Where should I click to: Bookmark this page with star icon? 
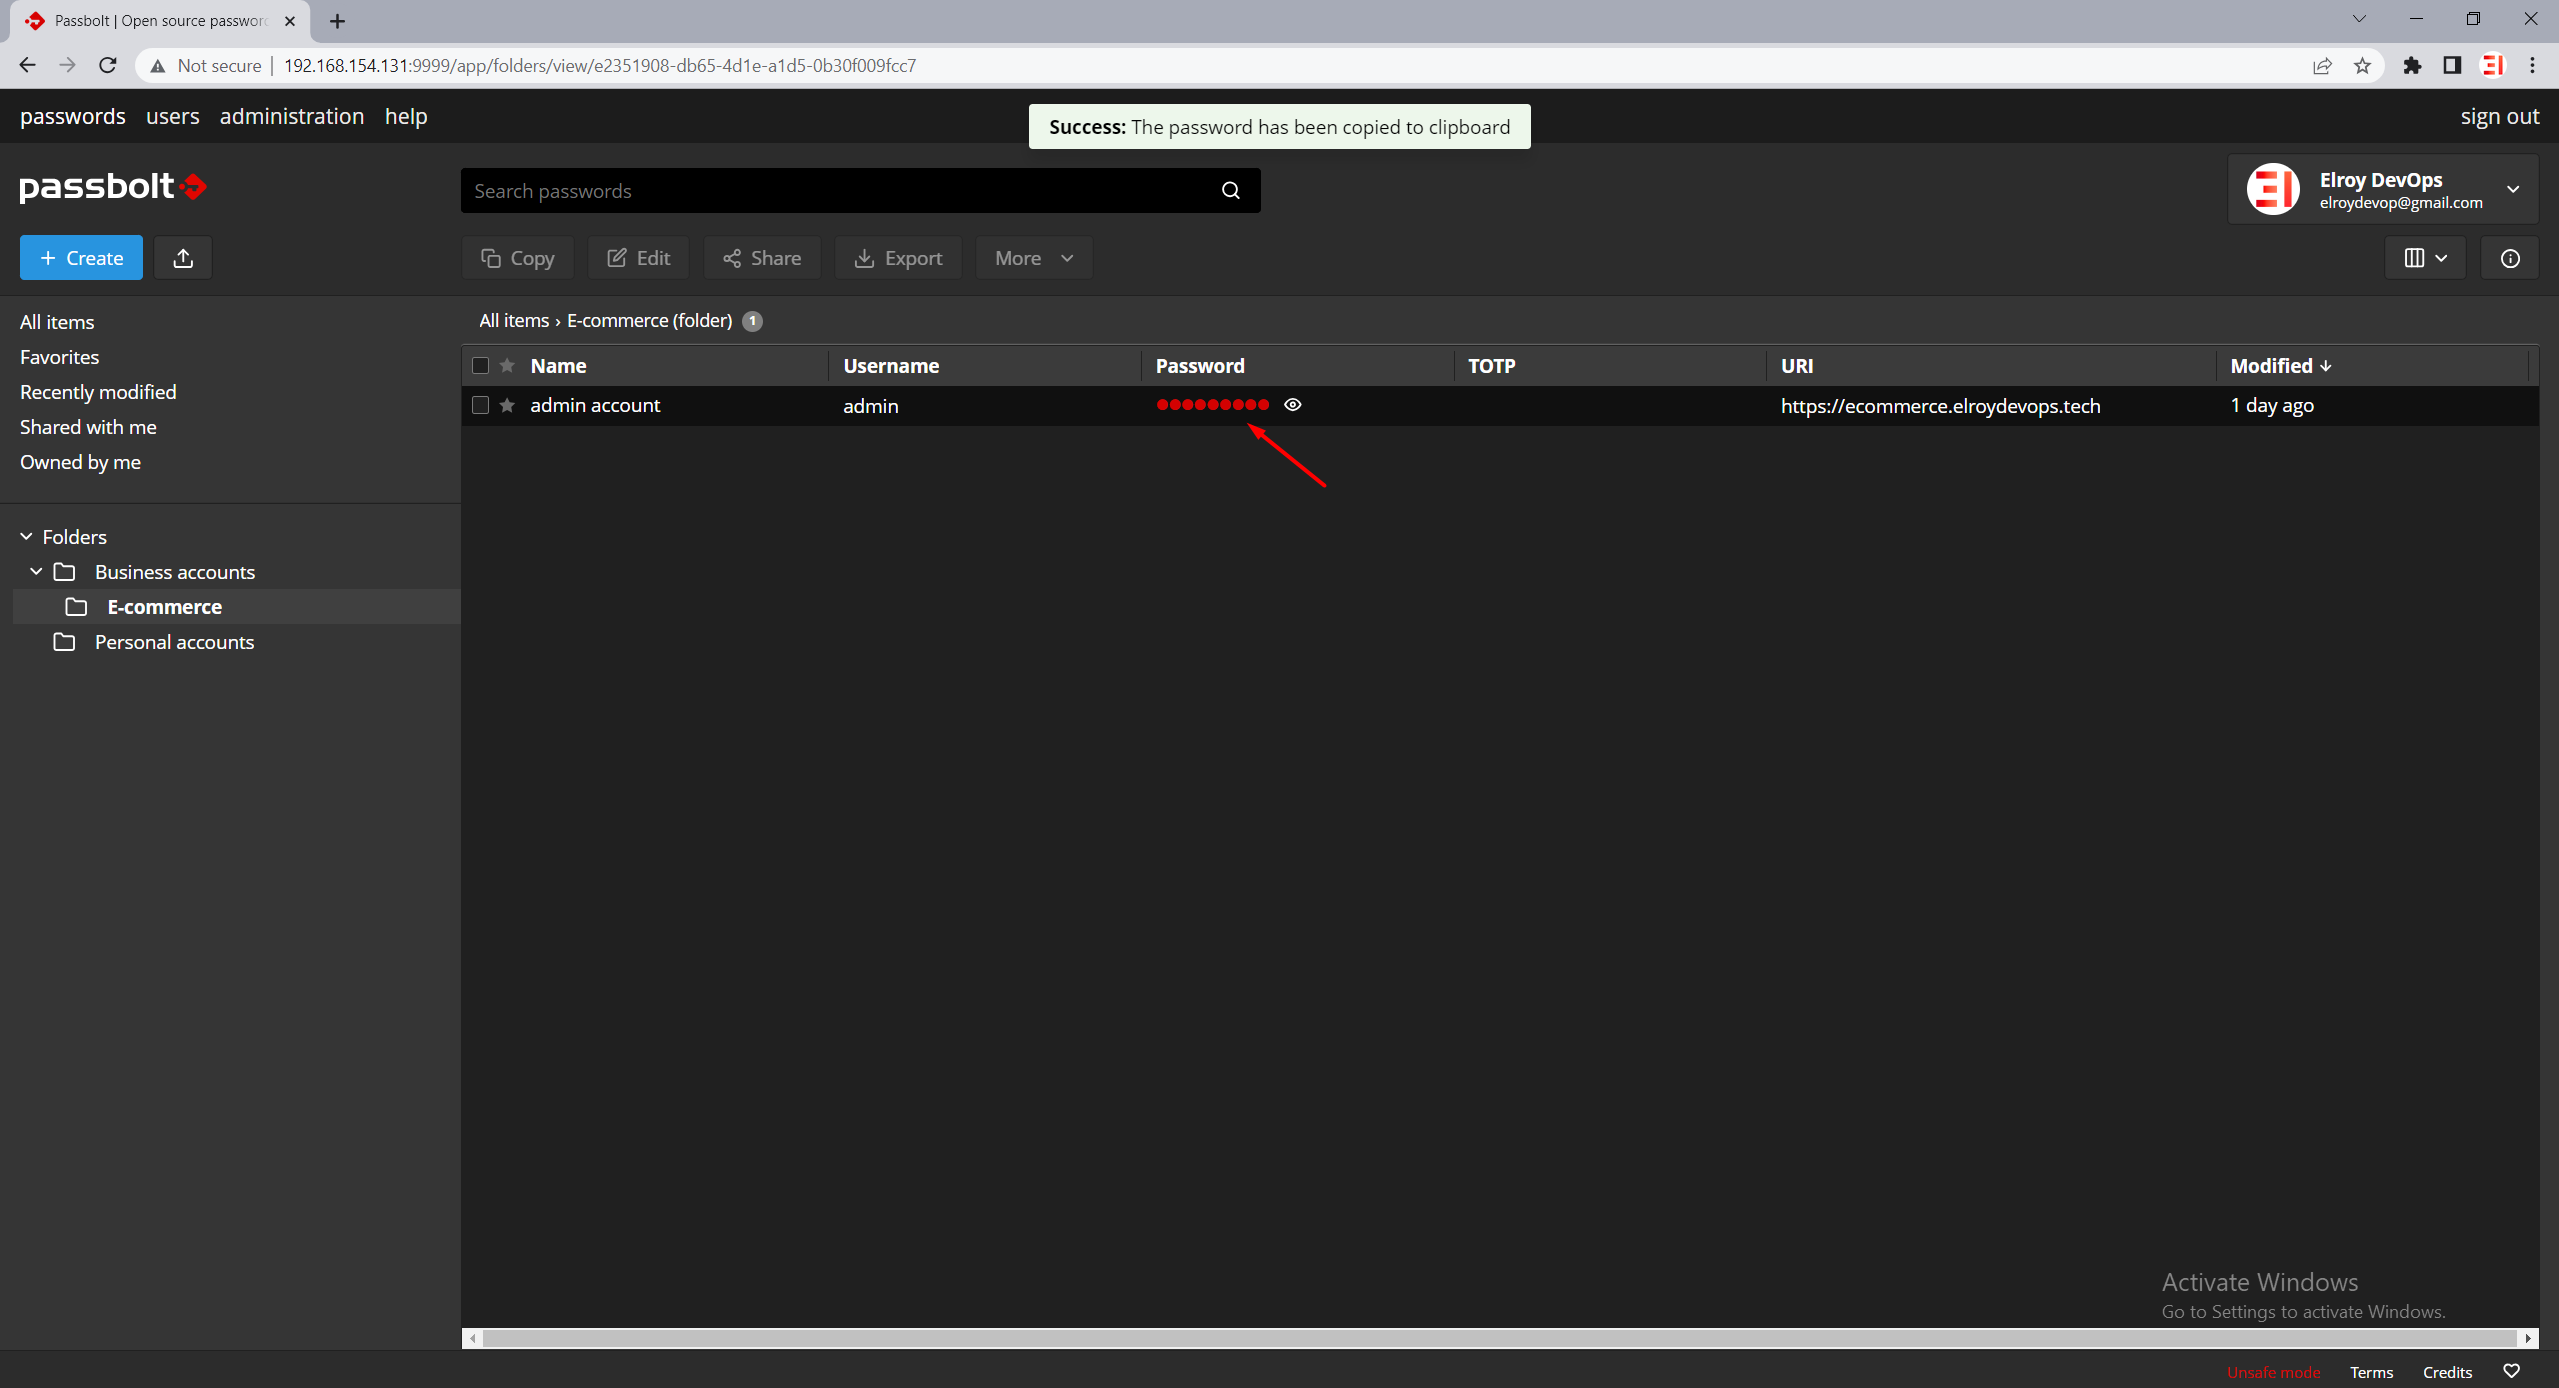[x=2362, y=66]
